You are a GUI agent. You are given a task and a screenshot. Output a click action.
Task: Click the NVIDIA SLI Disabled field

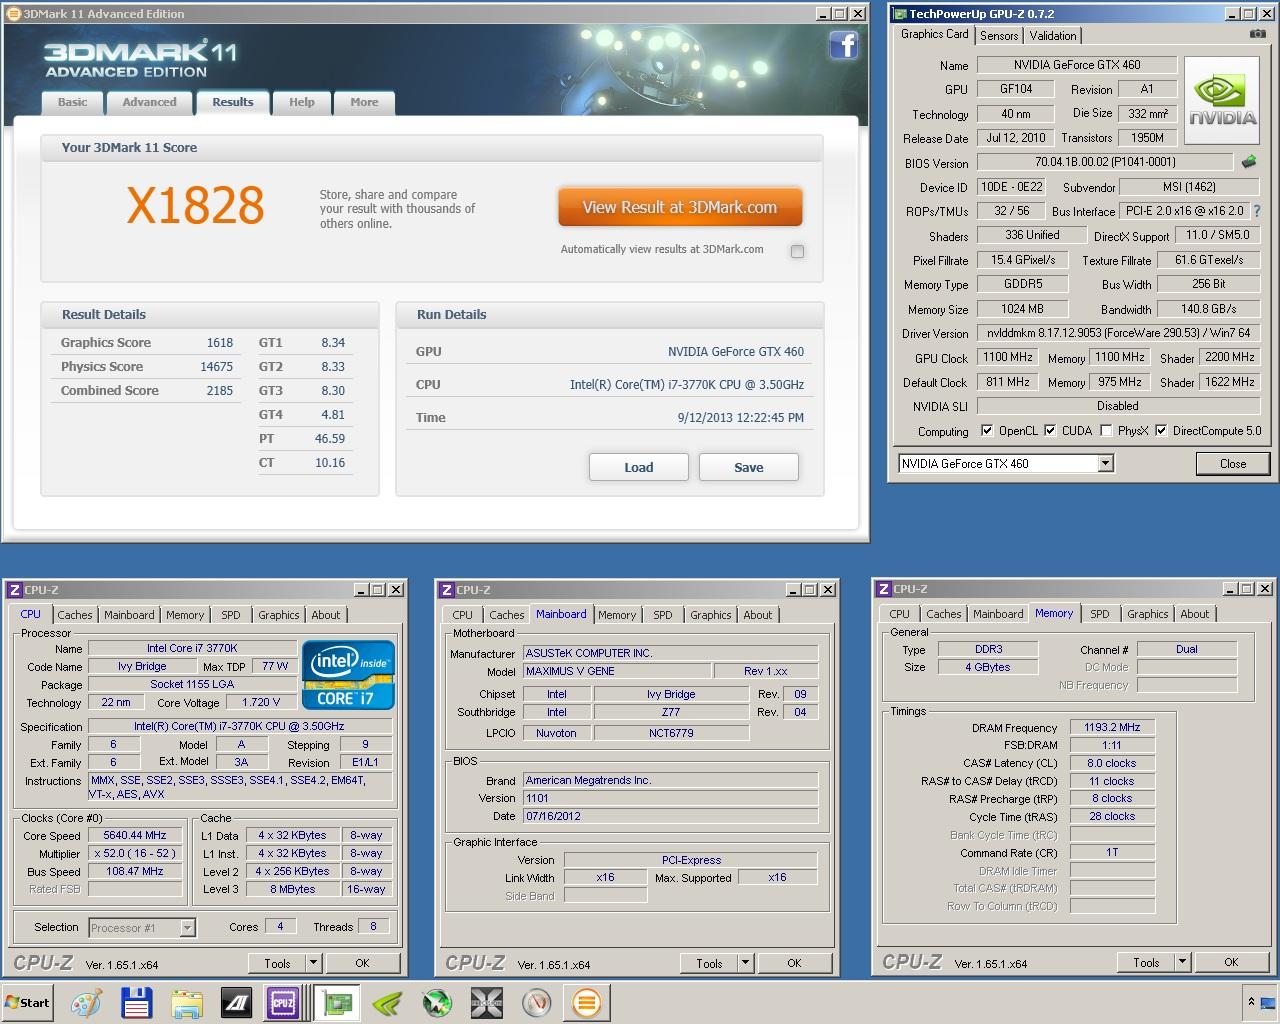1117,406
